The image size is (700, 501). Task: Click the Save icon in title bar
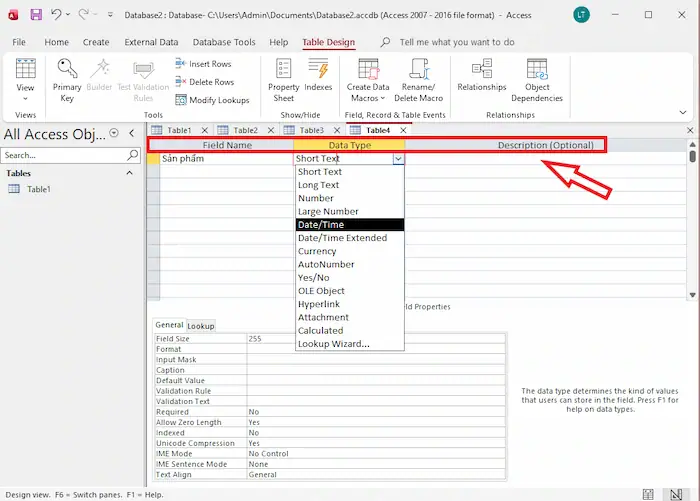click(x=36, y=15)
